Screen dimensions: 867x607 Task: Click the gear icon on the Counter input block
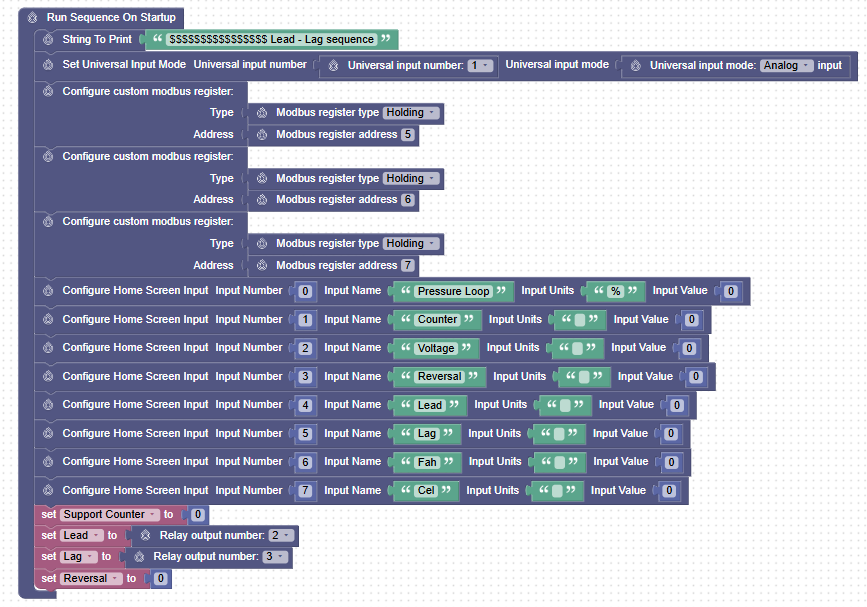point(46,320)
